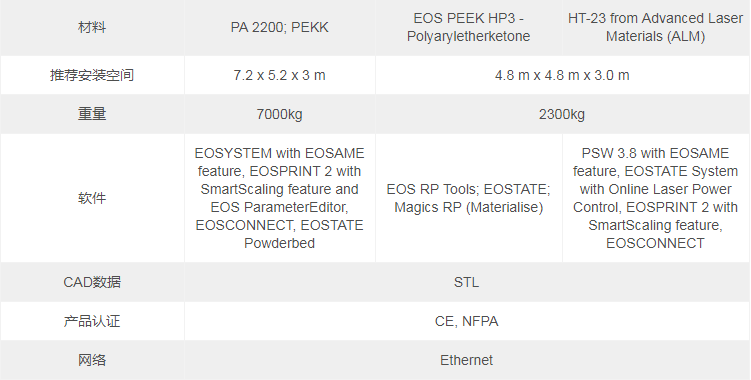Click the 产品认证 row label

(92, 321)
